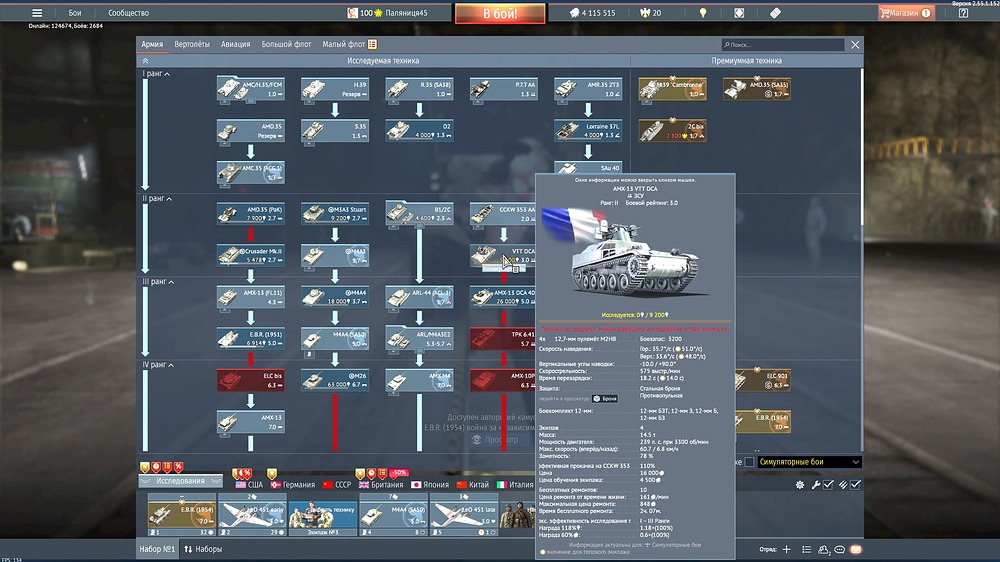Viewport: 1000px width, 562px height.
Task: Open the slotbar gear settings icon
Action: coord(800,485)
